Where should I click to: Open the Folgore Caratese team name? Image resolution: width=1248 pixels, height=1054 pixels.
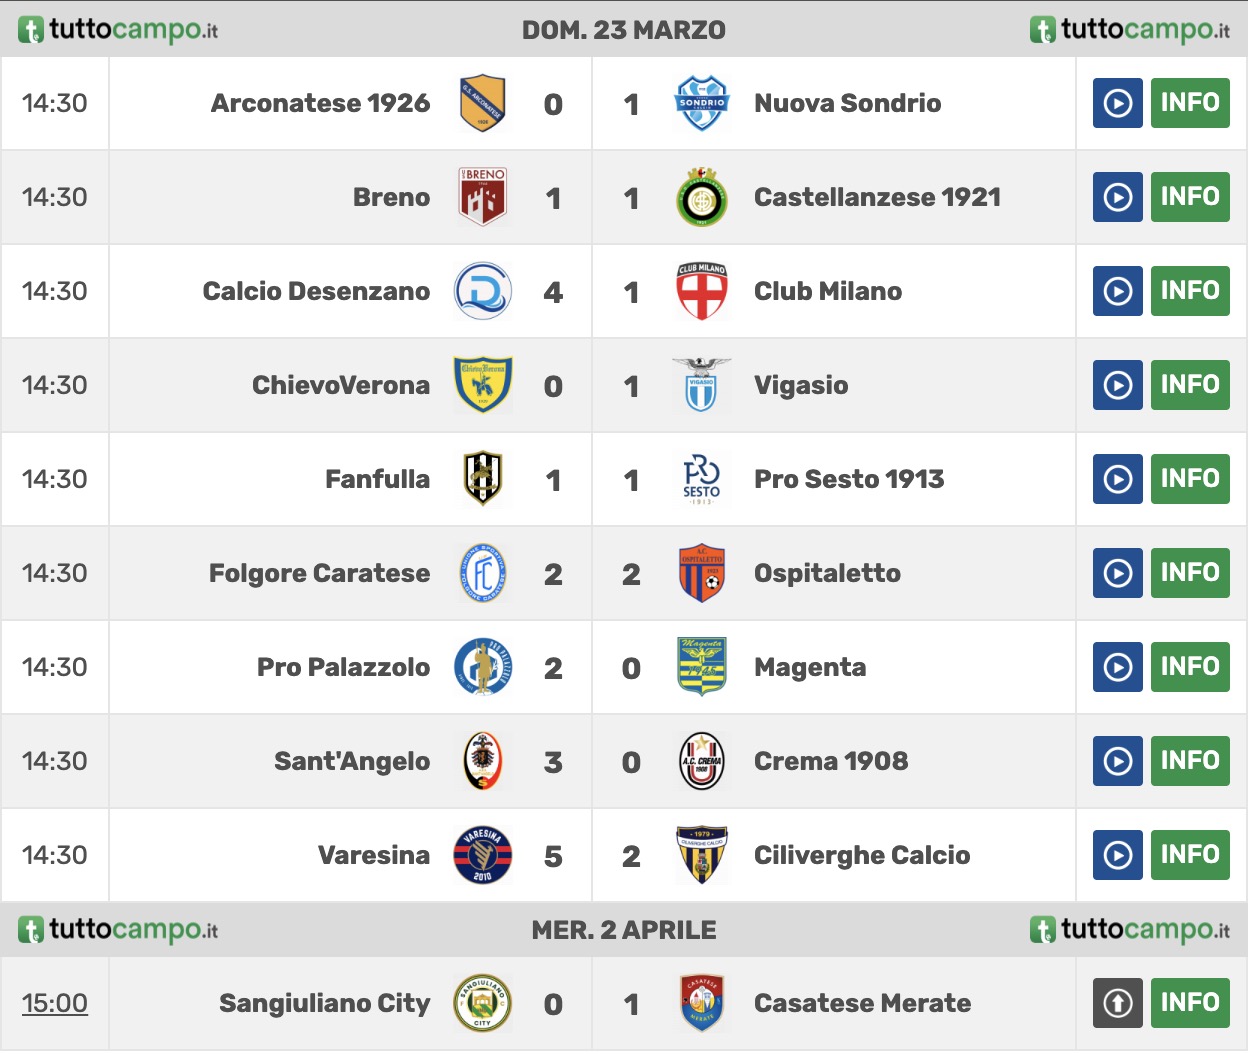(x=319, y=573)
